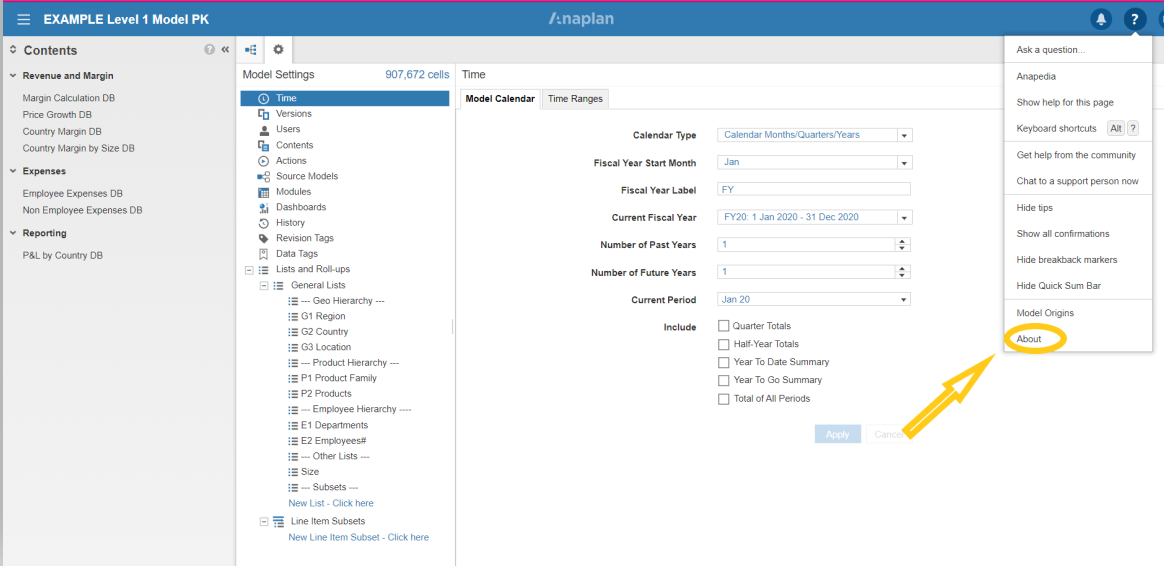Click the History clock-arrow icon
The image size is (1164, 566).
tap(264, 223)
